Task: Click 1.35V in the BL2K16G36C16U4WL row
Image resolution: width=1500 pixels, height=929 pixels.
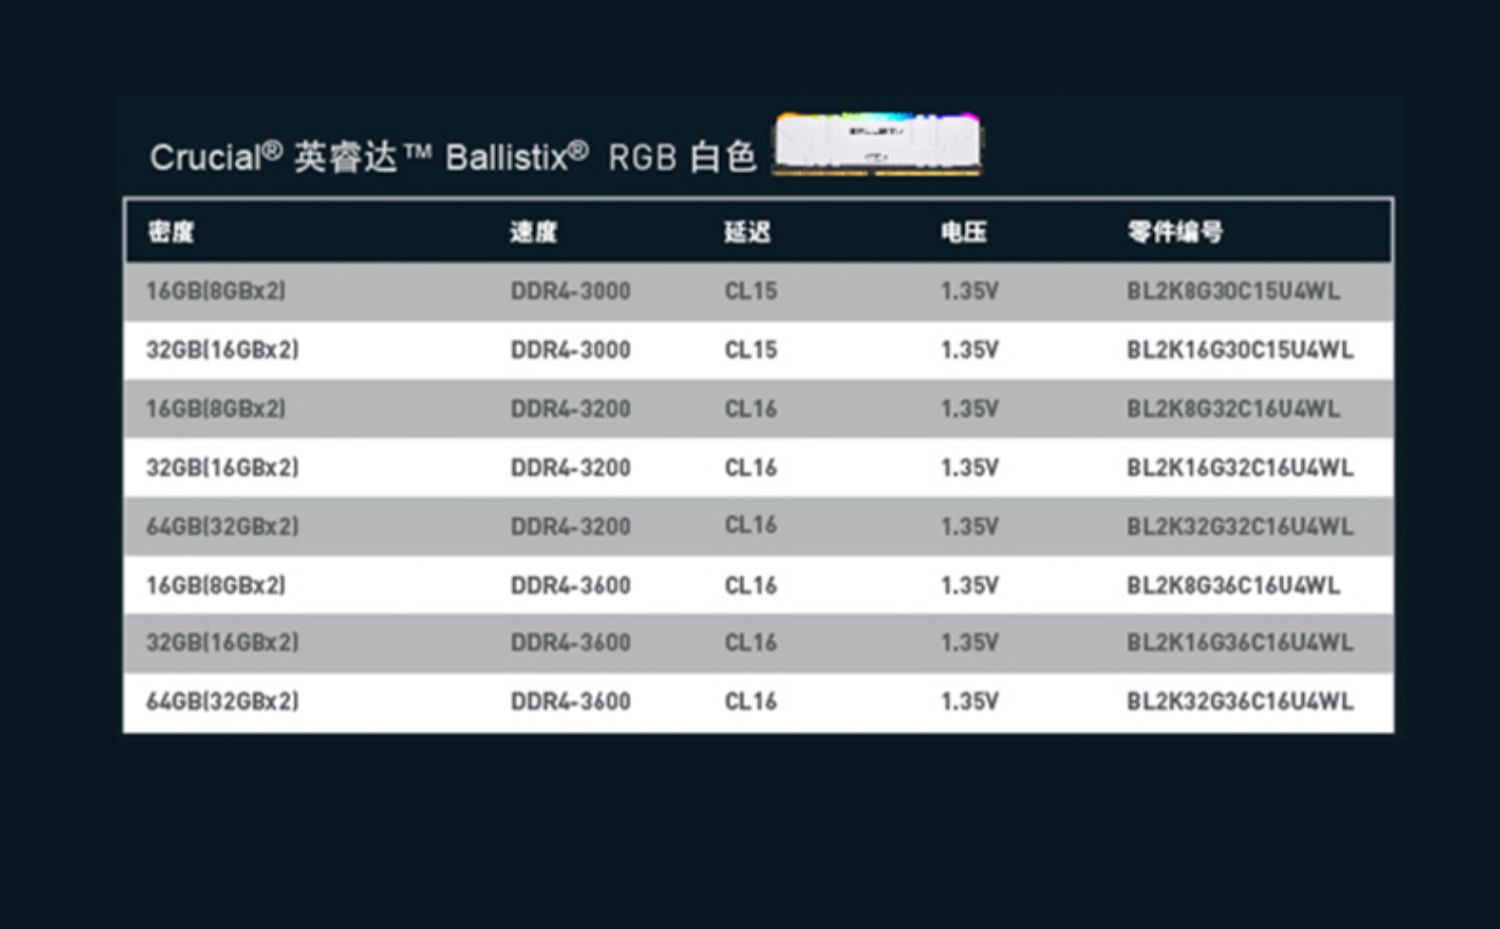Action: (x=969, y=643)
